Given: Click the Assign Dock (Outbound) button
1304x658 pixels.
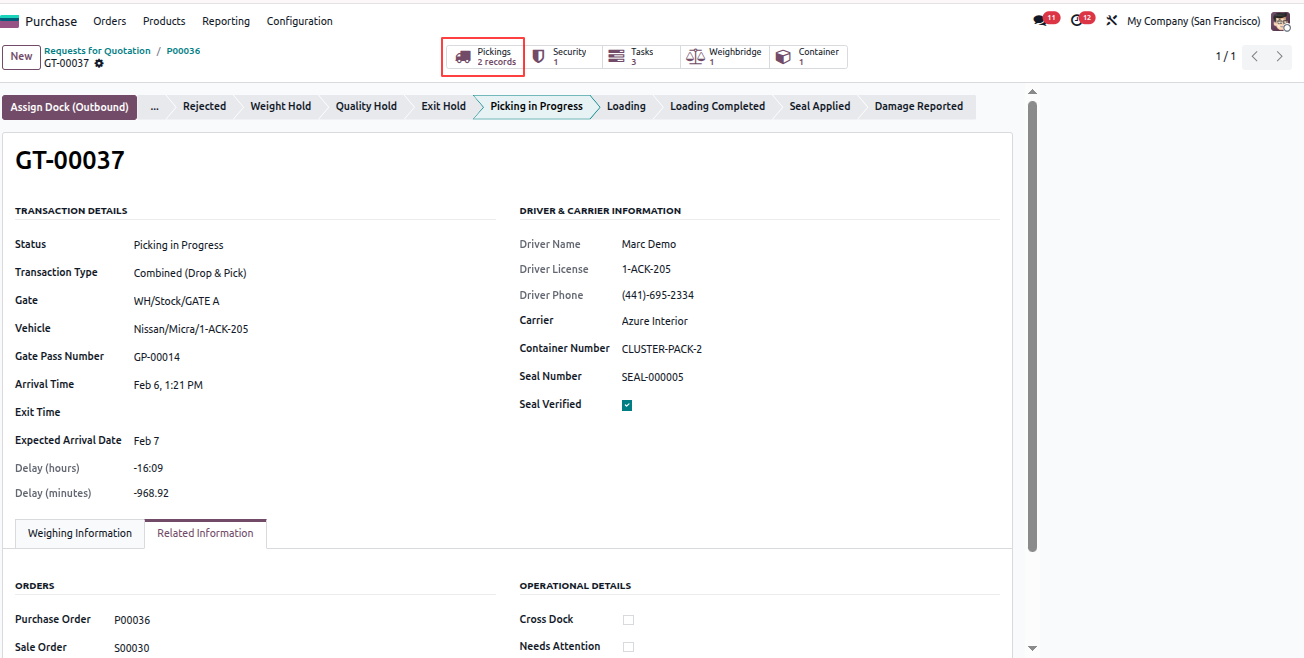Looking at the screenshot, I should tap(70, 107).
